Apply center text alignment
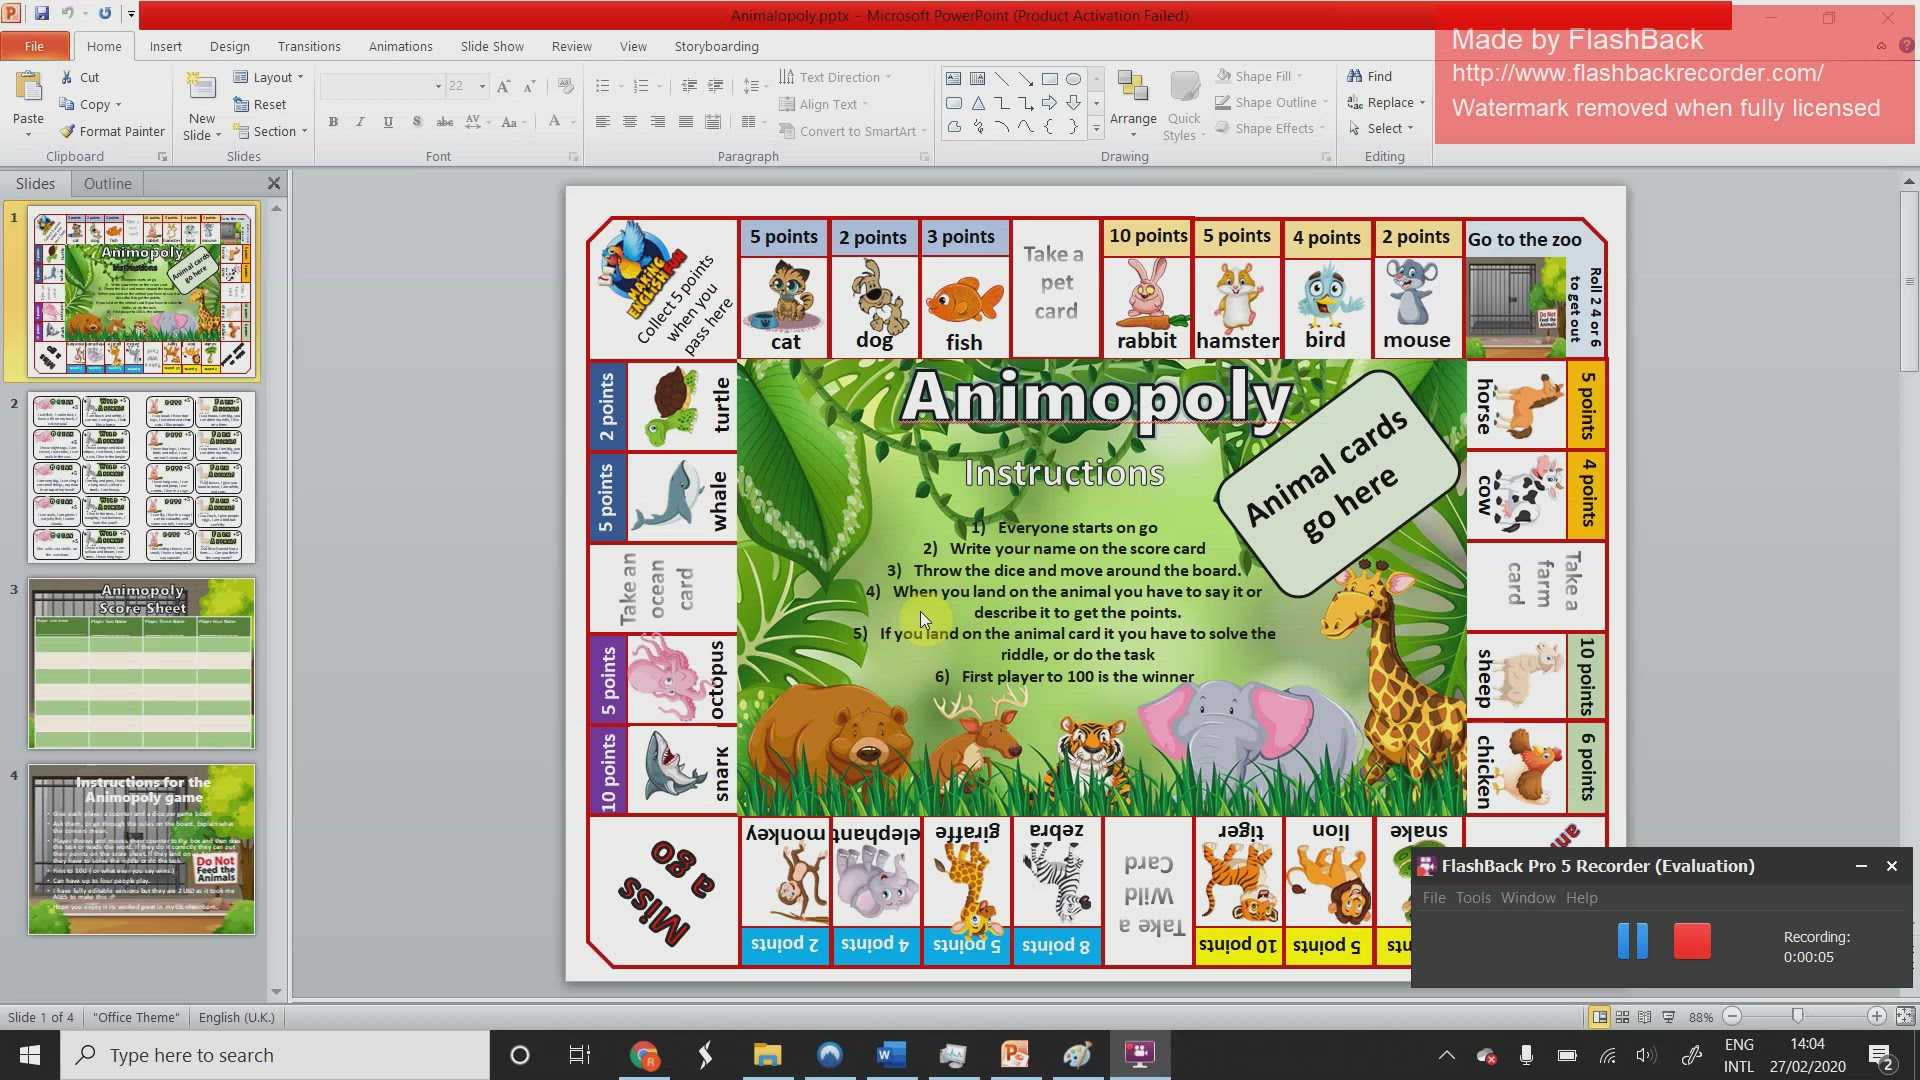The width and height of the screenshot is (1920, 1080). click(629, 122)
